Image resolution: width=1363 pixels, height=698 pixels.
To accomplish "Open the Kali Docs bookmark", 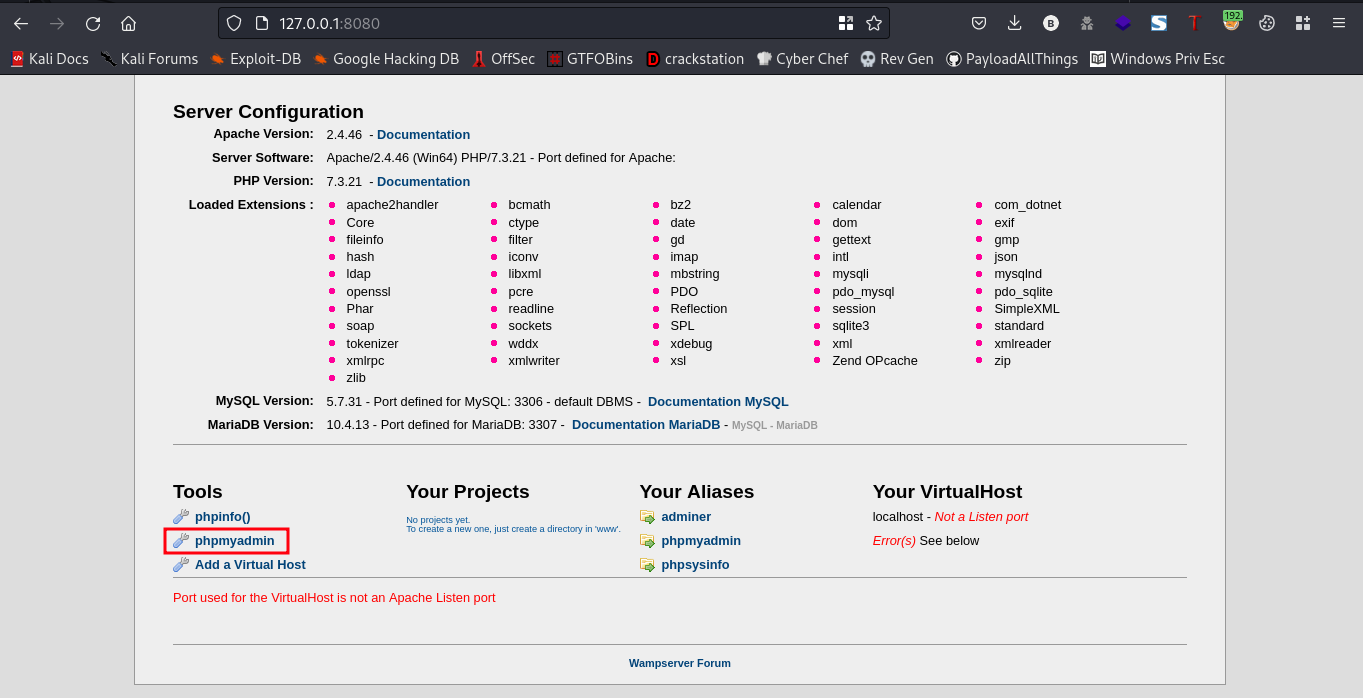I will pyautogui.click(x=49, y=59).
